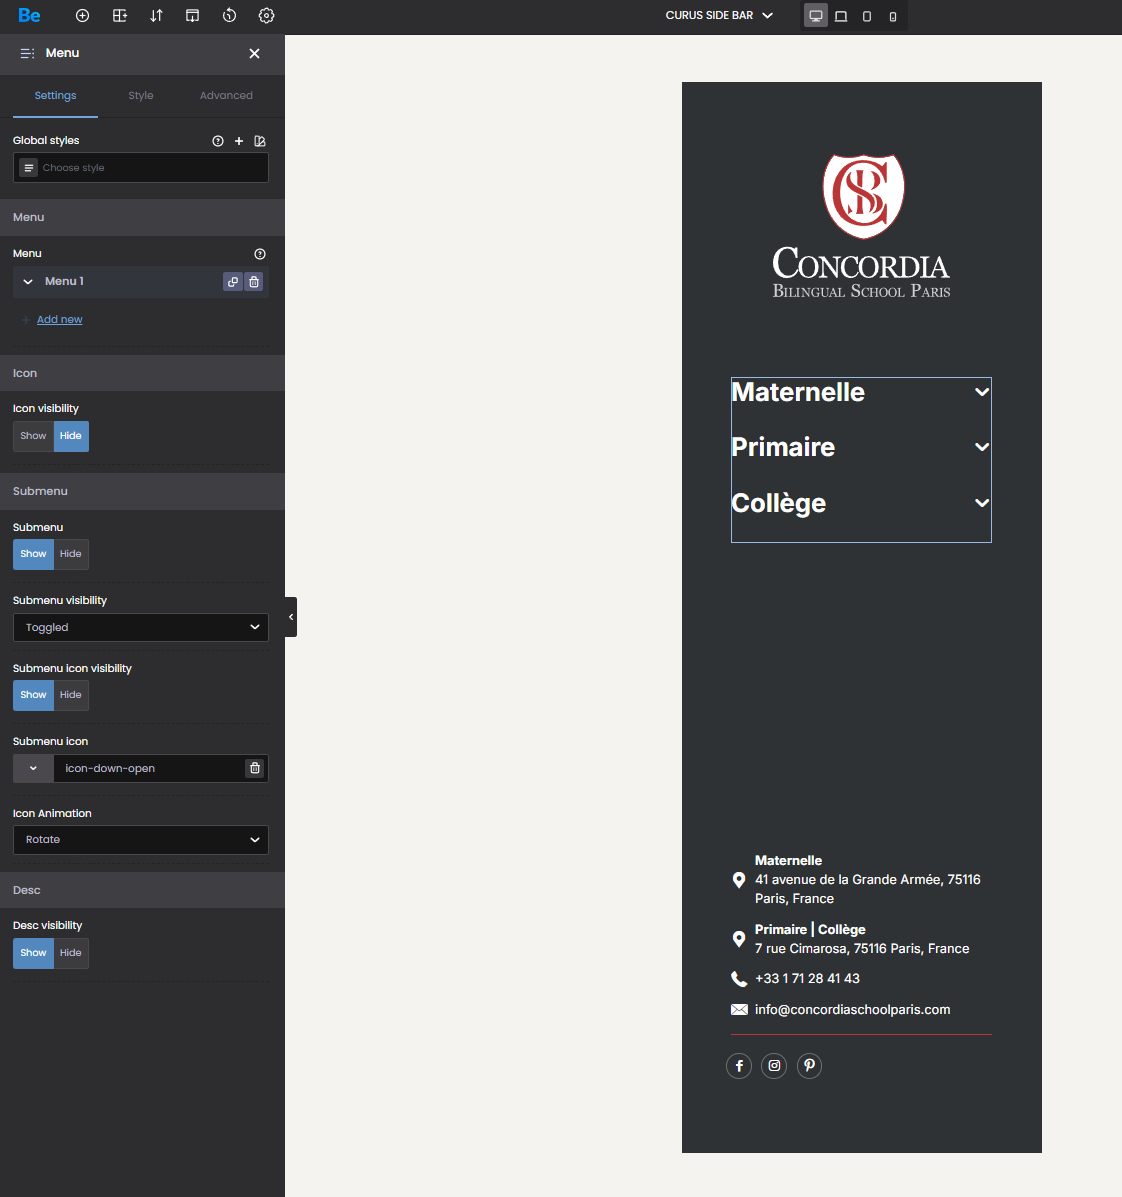Add a new global style with plus icon

pos(239,140)
